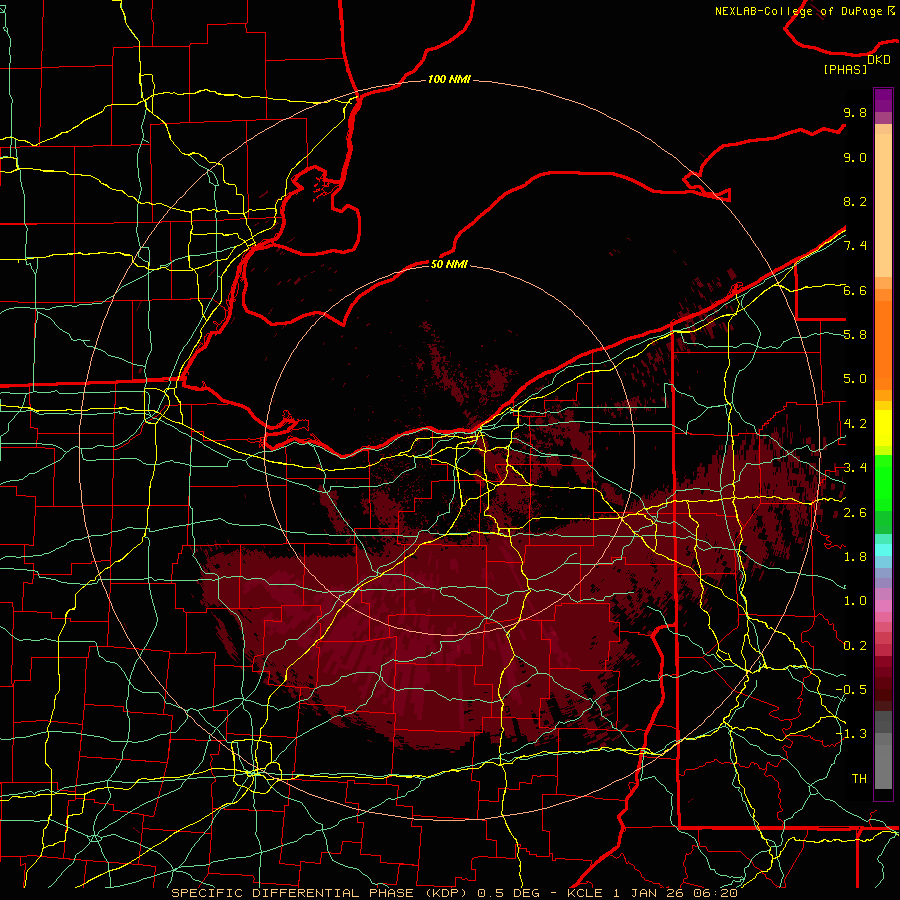
Task: Click the 5.8 scale value
Action: click(855, 335)
